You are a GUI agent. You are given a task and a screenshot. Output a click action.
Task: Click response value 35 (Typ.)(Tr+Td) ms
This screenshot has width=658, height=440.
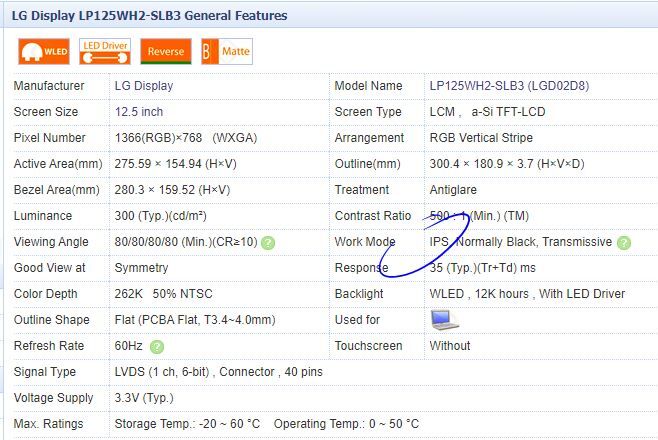pos(482,268)
